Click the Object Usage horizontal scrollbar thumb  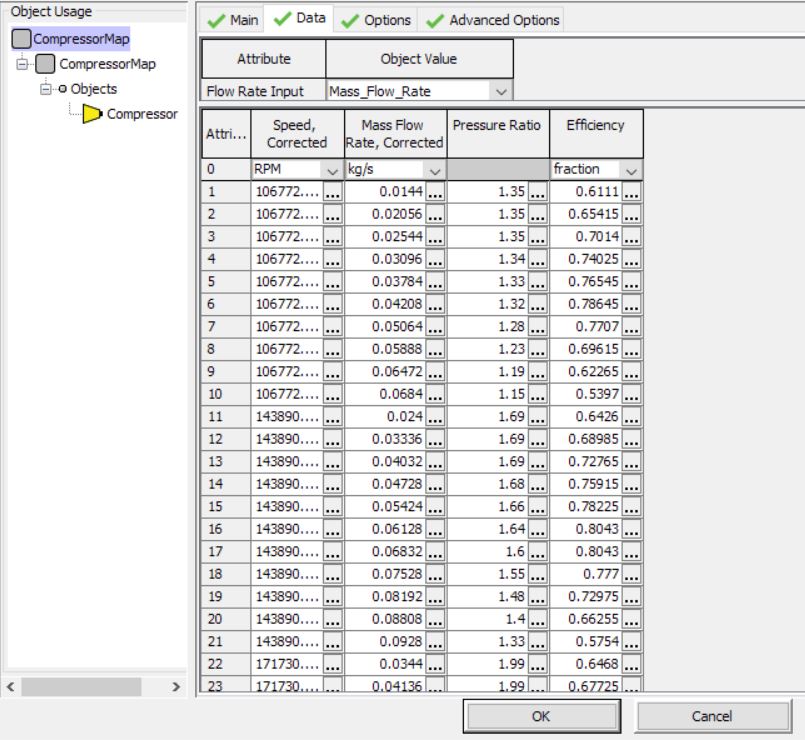pos(81,687)
